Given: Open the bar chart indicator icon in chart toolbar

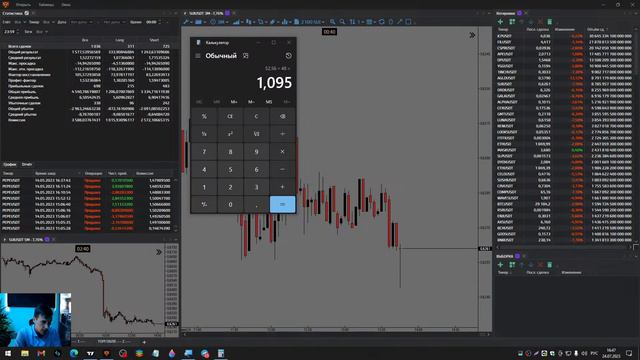Looking at the screenshot, I should click(285, 22).
